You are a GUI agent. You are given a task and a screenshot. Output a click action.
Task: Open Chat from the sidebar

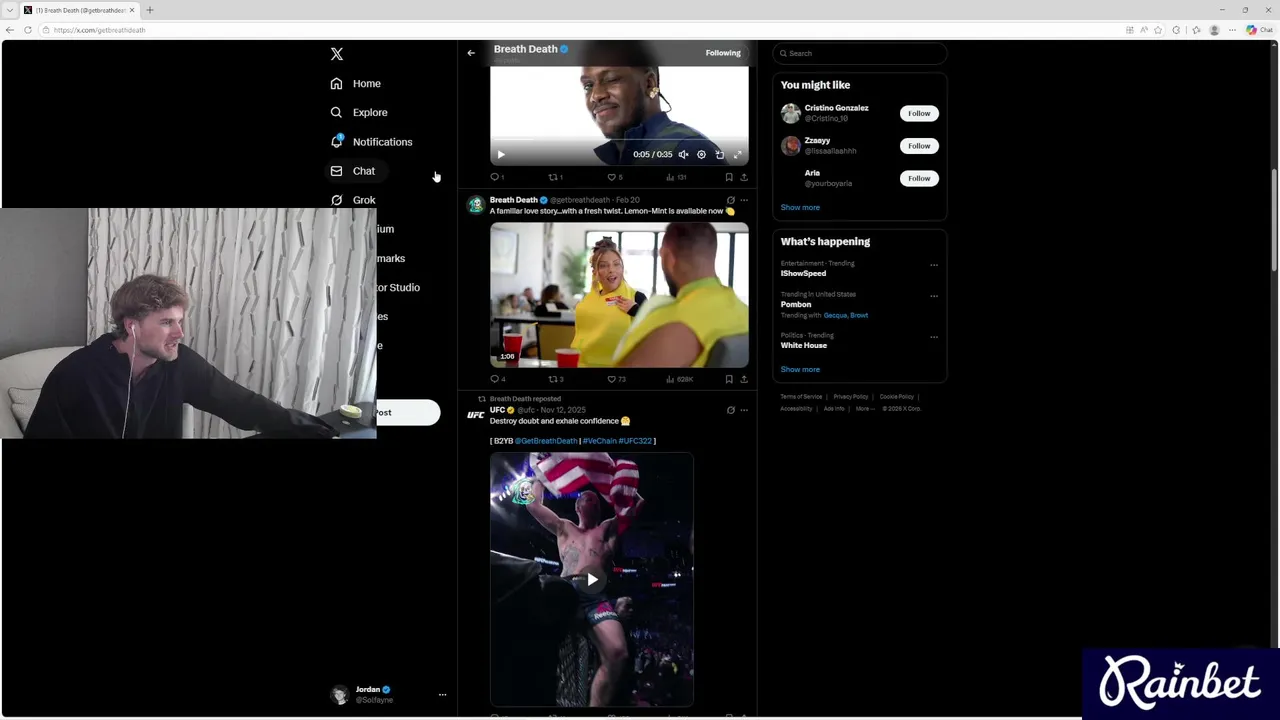[353, 171]
